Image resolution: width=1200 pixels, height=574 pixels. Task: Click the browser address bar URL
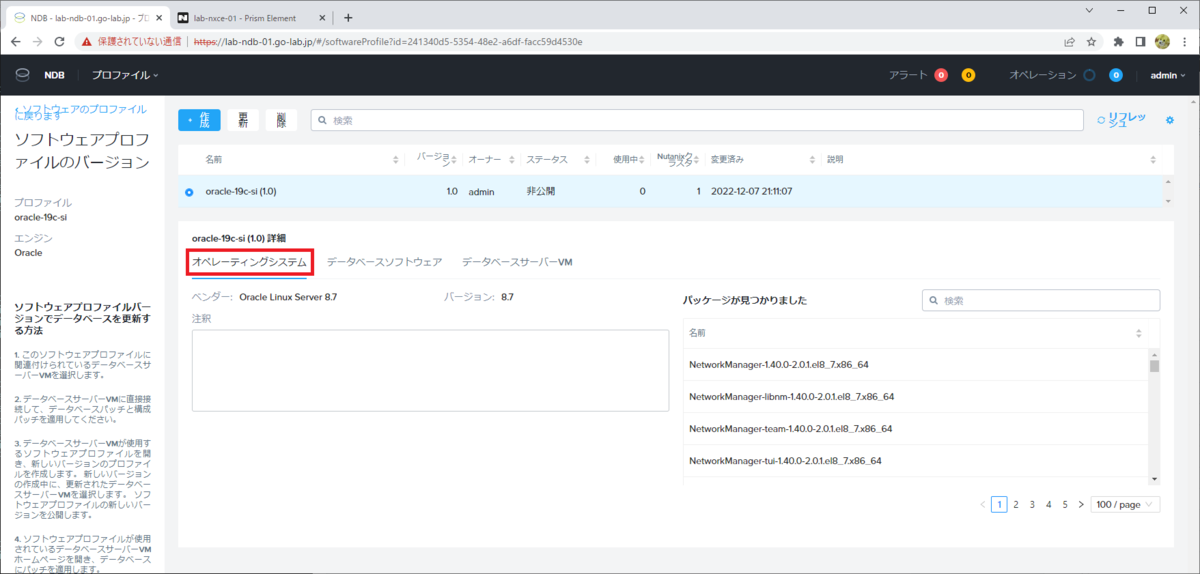click(x=388, y=42)
